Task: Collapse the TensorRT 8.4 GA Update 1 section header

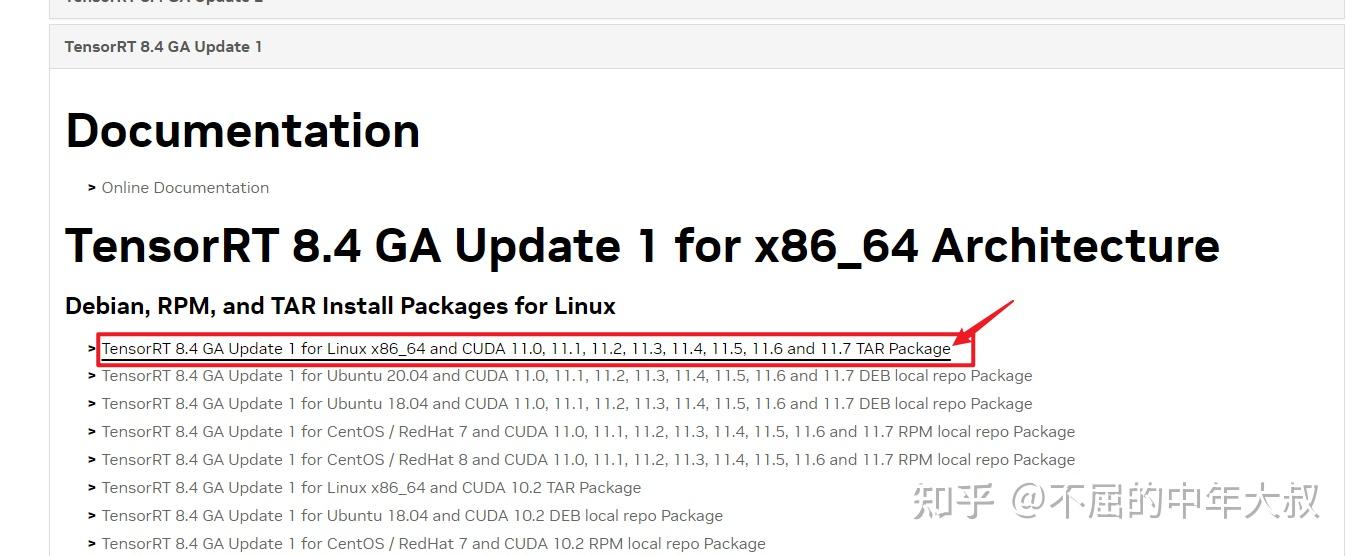Action: 163,47
